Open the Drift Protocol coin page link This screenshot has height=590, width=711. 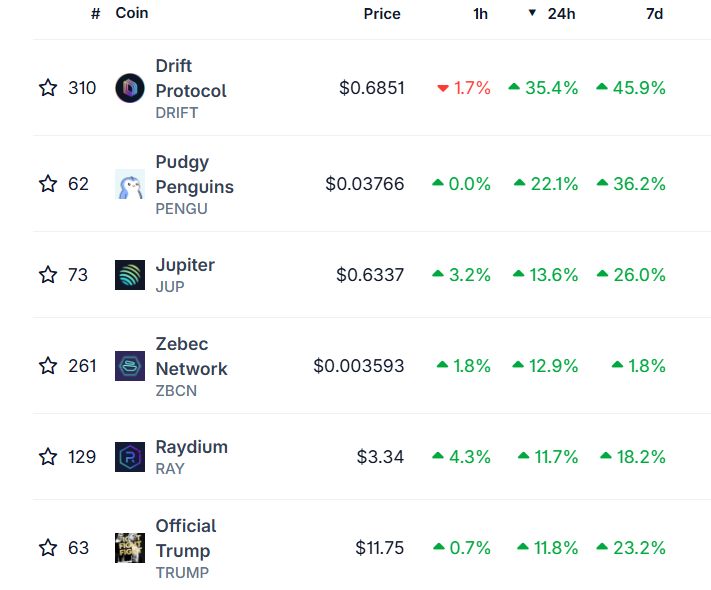[190, 78]
